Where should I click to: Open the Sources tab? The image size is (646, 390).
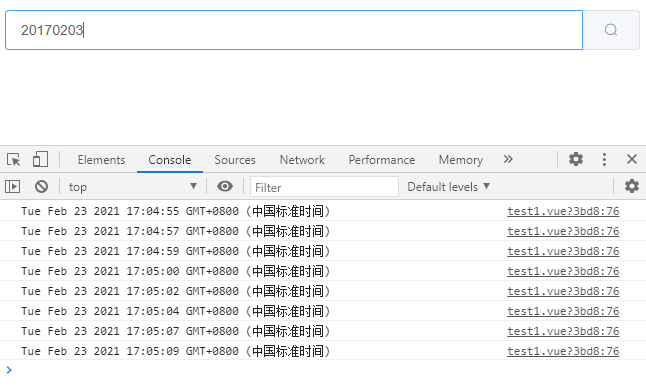[235, 159]
